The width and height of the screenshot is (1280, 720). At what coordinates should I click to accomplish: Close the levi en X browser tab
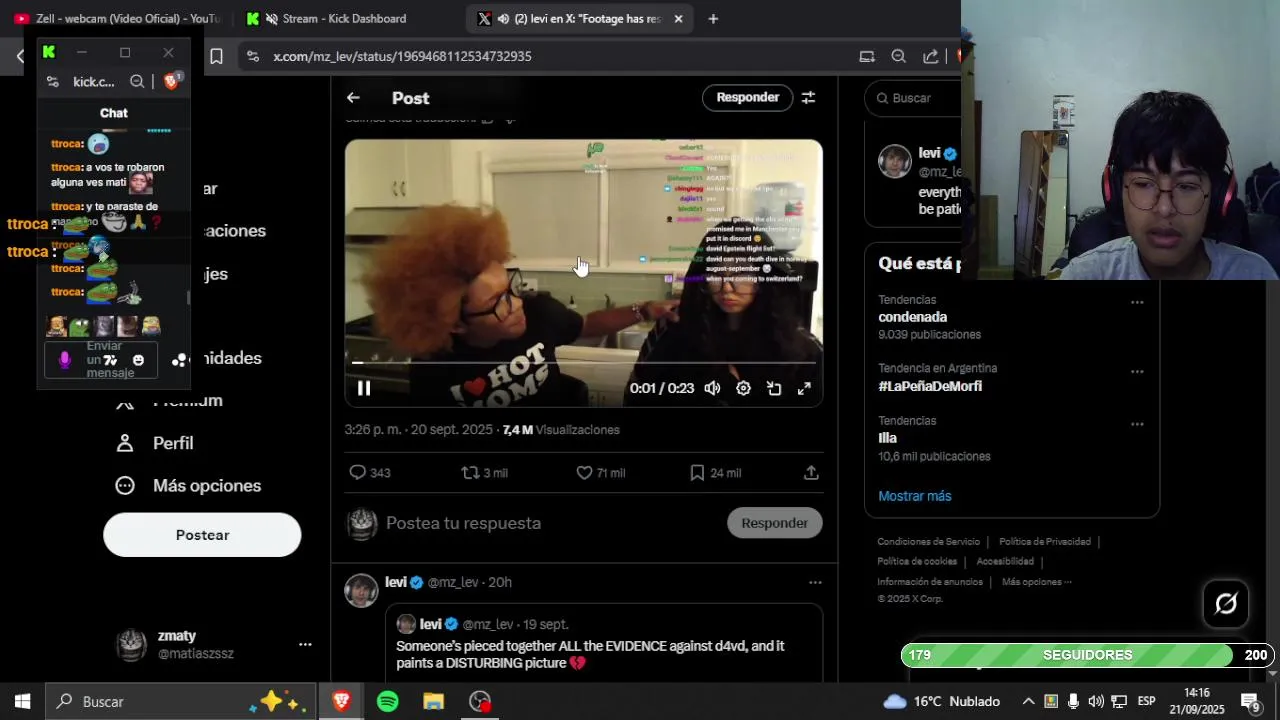pos(678,18)
